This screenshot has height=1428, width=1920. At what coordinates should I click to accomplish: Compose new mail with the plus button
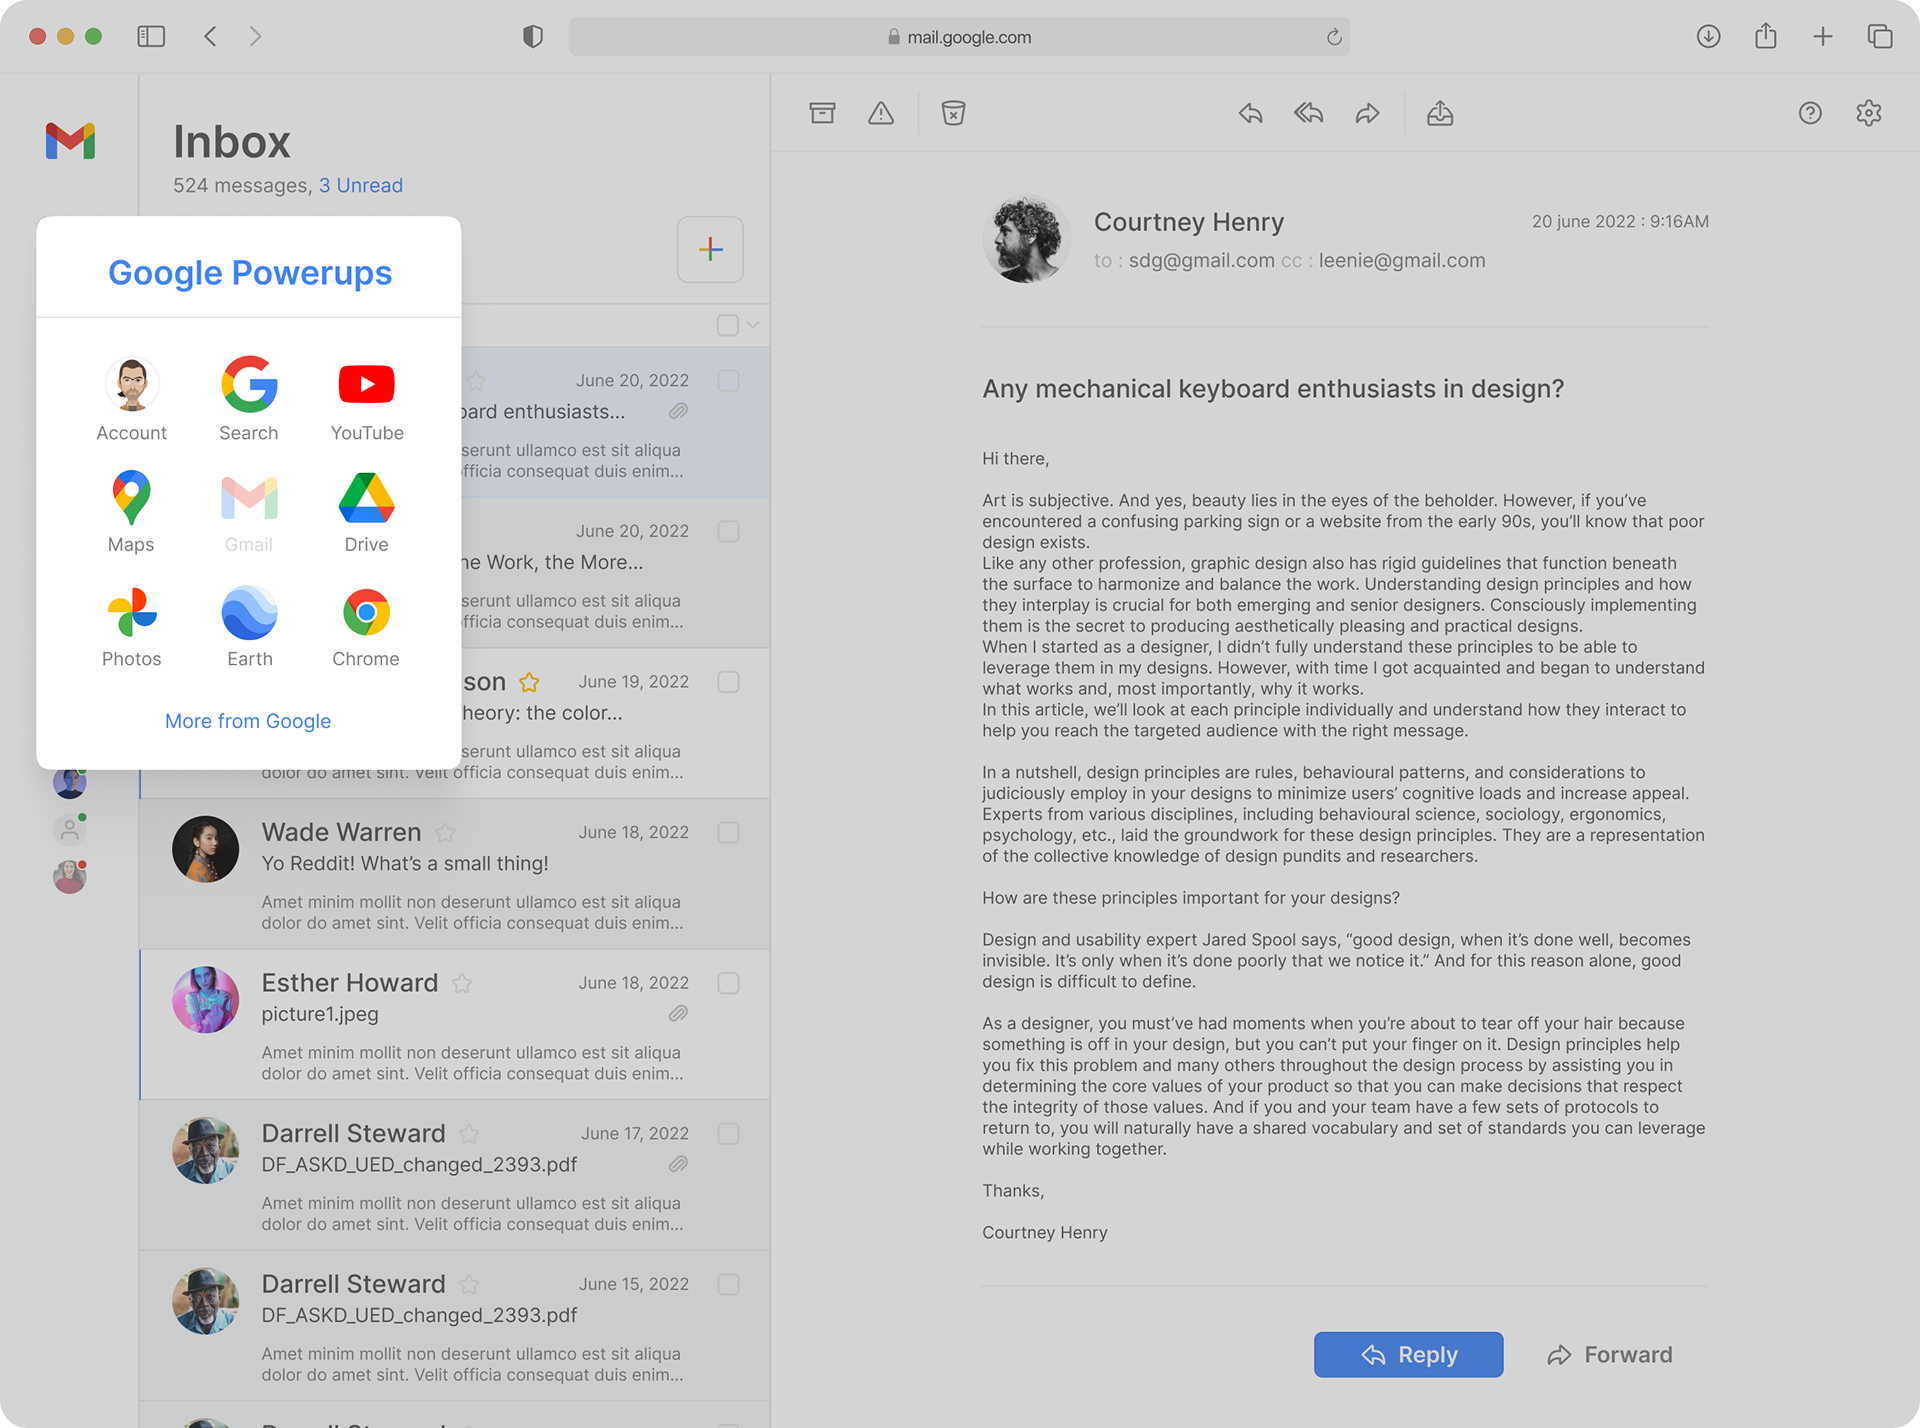coord(710,249)
